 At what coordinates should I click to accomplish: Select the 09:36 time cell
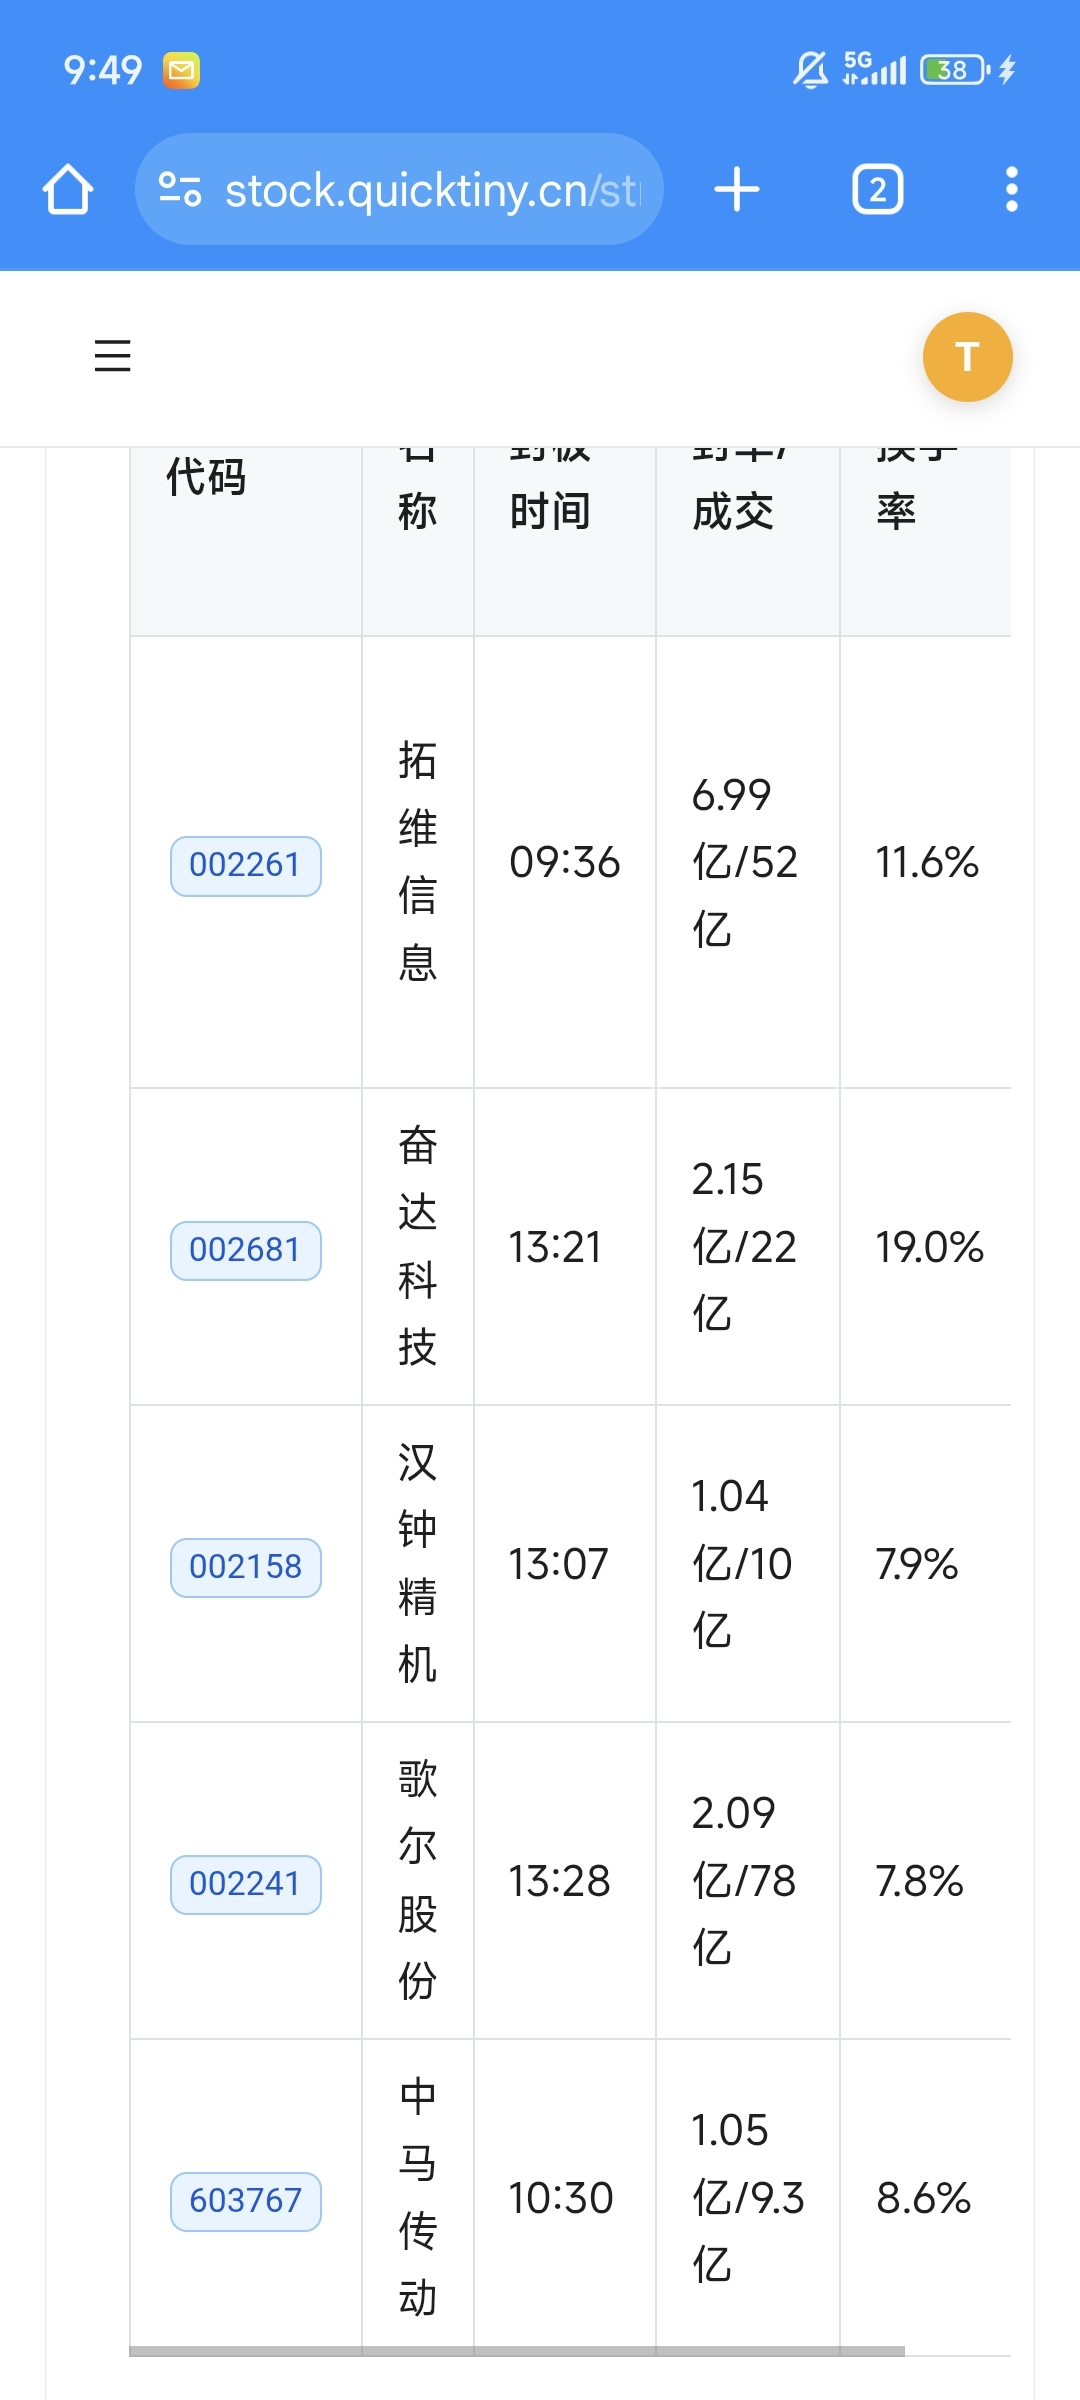[565, 862]
